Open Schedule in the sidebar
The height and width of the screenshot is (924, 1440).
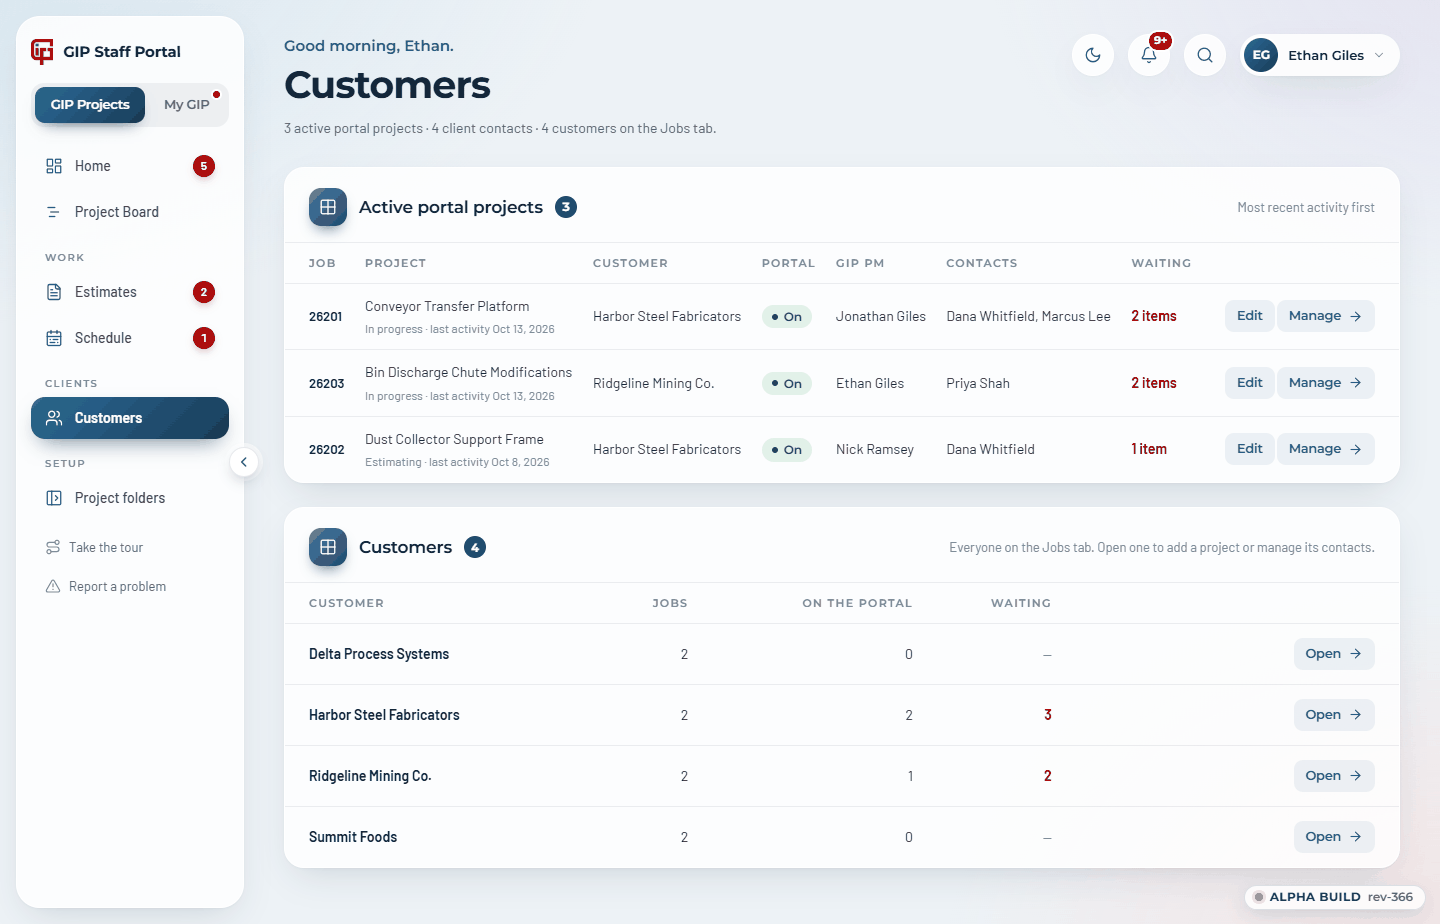tap(130, 338)
